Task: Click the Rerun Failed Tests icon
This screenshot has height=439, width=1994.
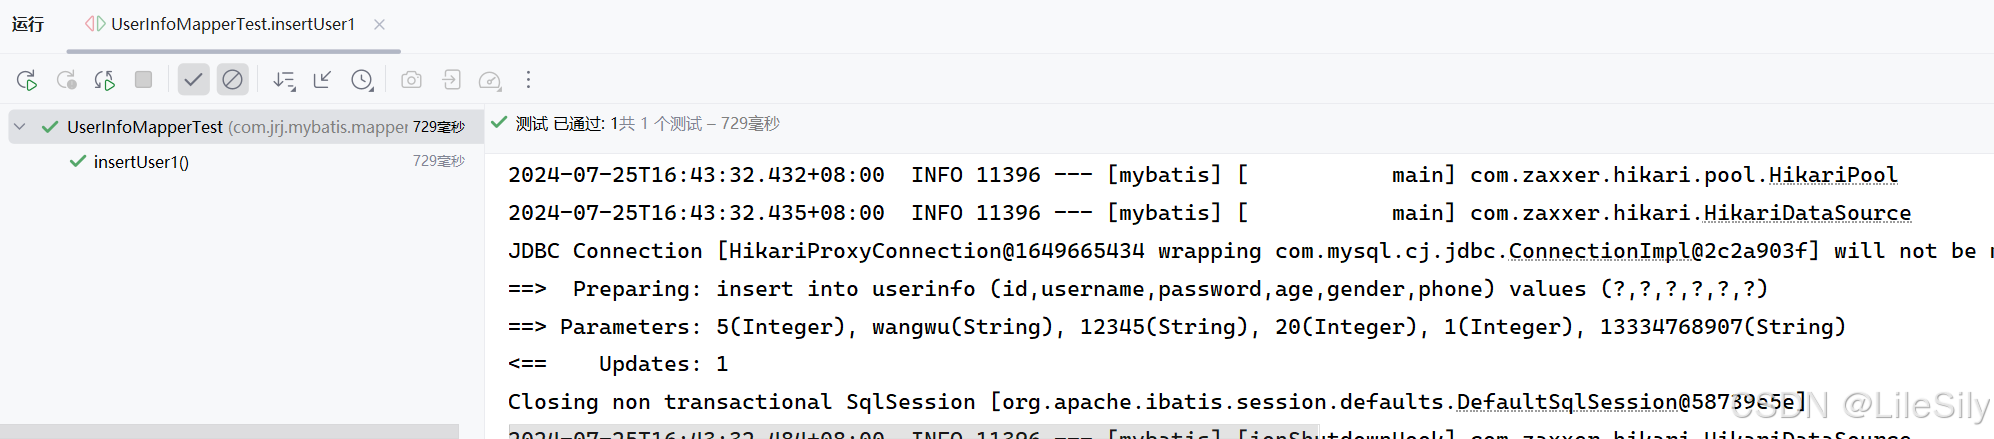Action: (x=66, y=80)
